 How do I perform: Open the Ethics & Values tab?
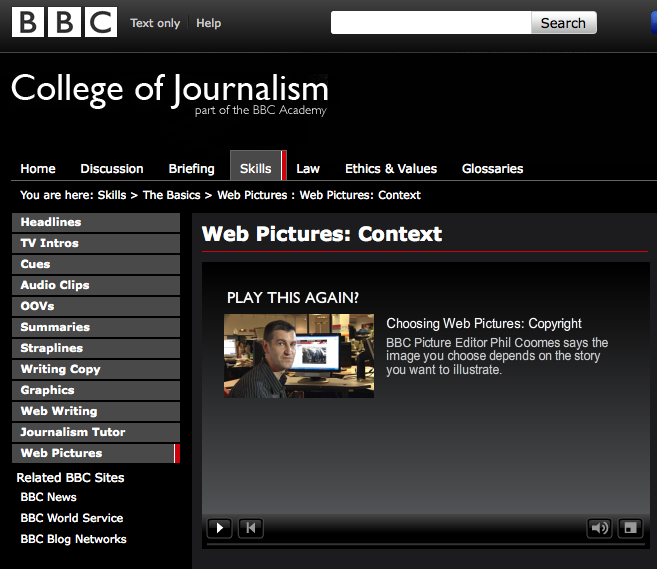[x=391, y=169]
